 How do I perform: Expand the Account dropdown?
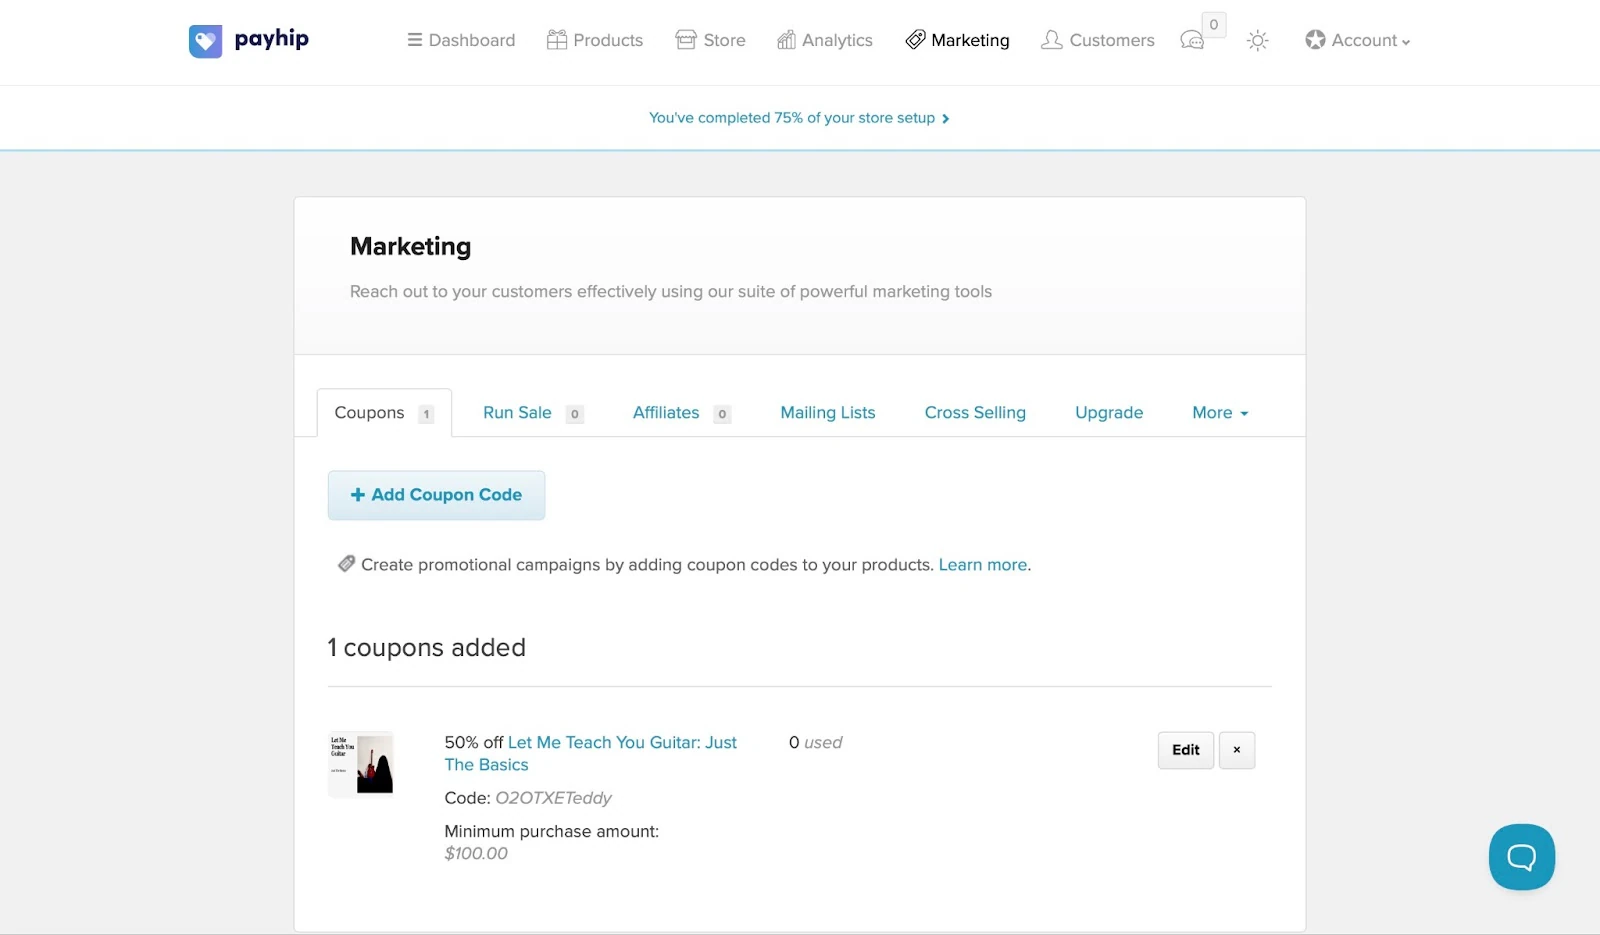click(x=1357, y=40)
